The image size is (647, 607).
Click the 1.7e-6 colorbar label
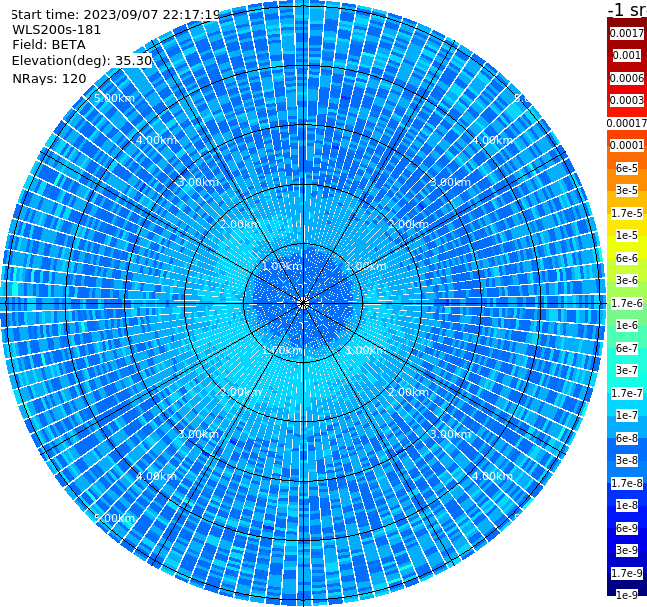627,303
